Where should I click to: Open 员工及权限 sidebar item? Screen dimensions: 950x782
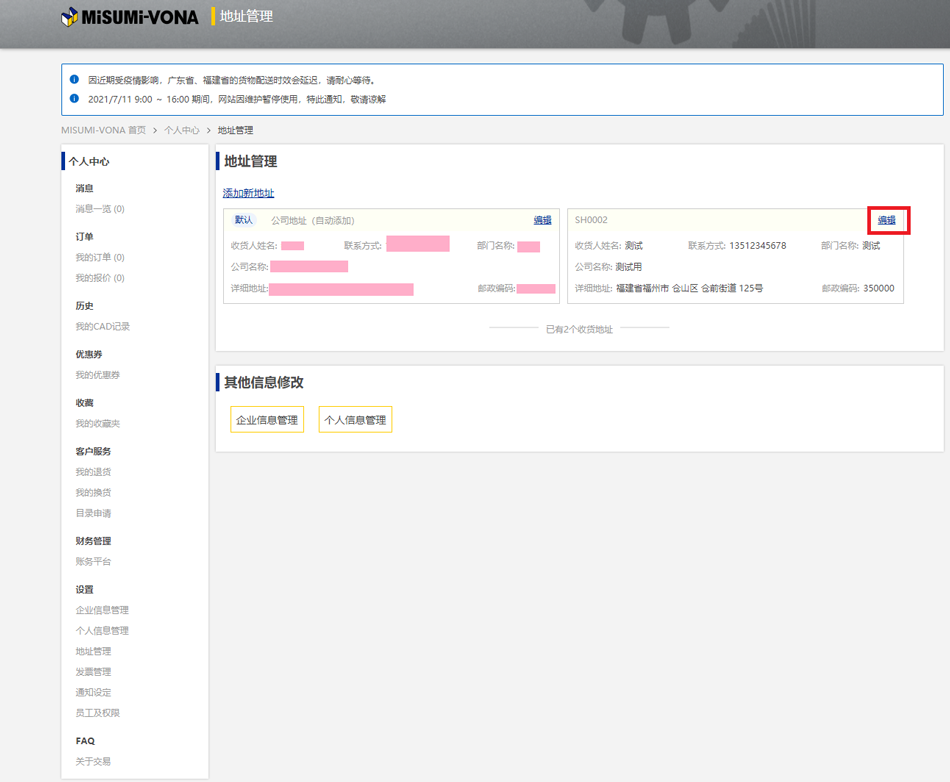97,713
